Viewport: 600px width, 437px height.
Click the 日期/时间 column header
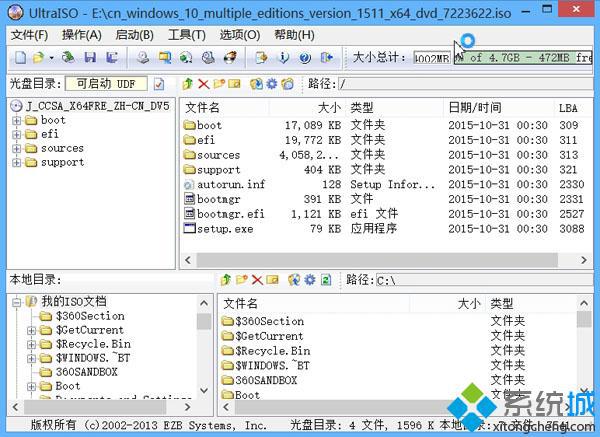tap(498, 108)
